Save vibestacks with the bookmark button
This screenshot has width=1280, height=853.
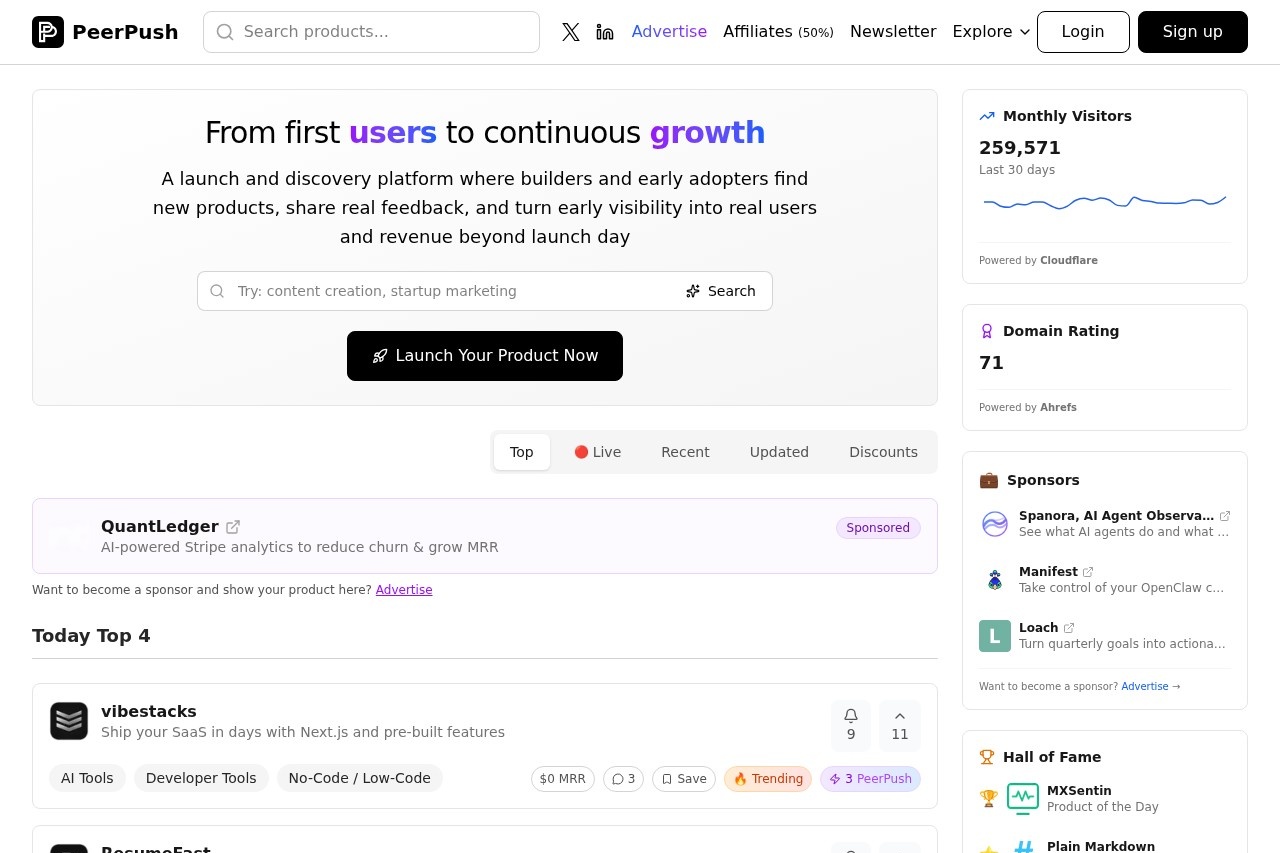pos(684,779)
